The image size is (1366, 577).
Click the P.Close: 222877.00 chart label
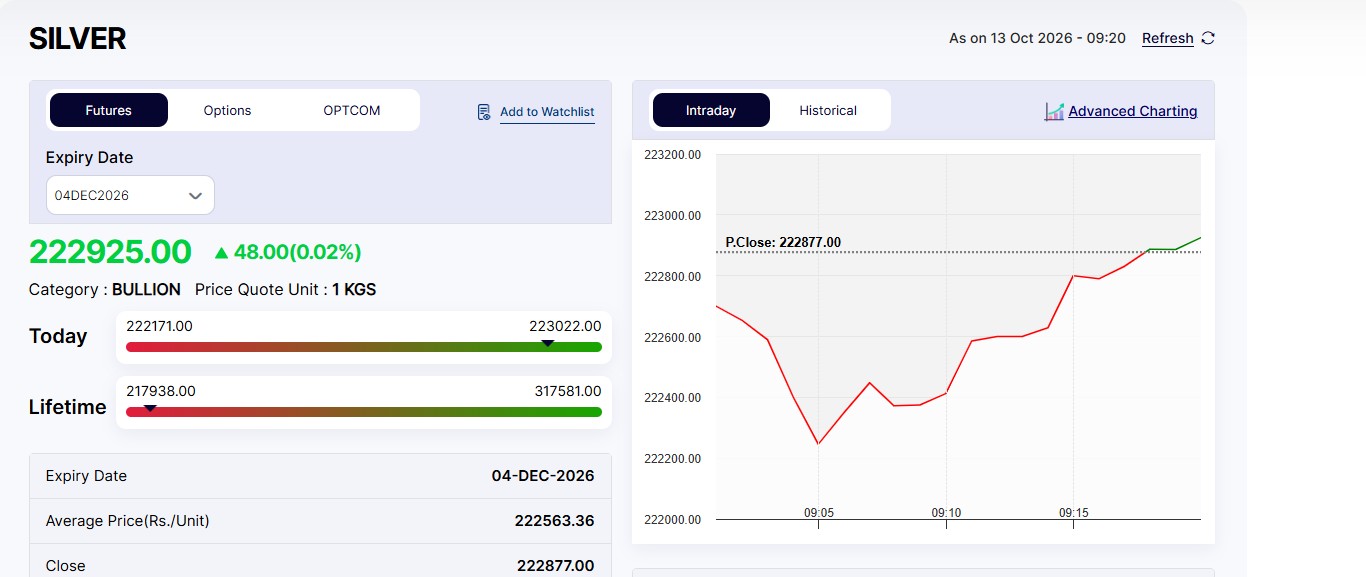pos(783,242)
